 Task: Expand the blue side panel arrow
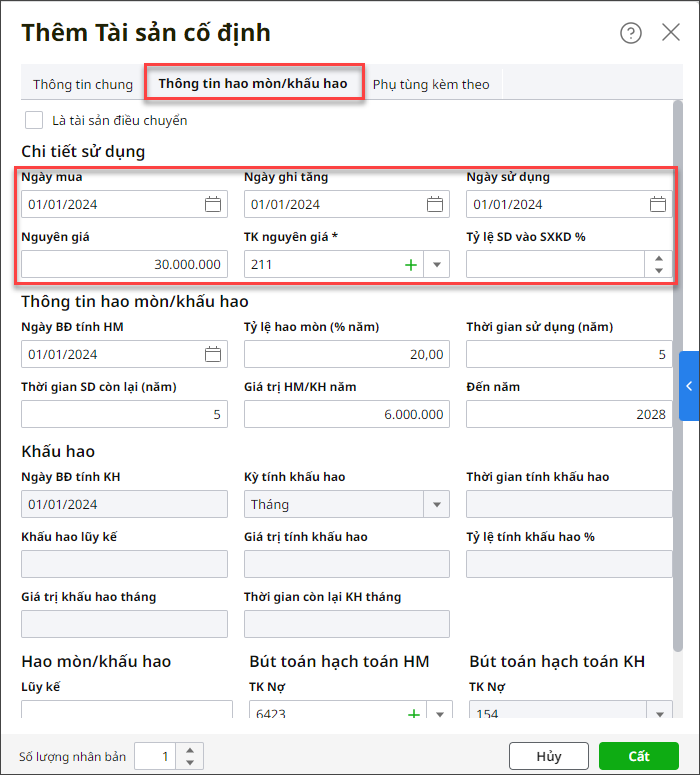(689, 386)
